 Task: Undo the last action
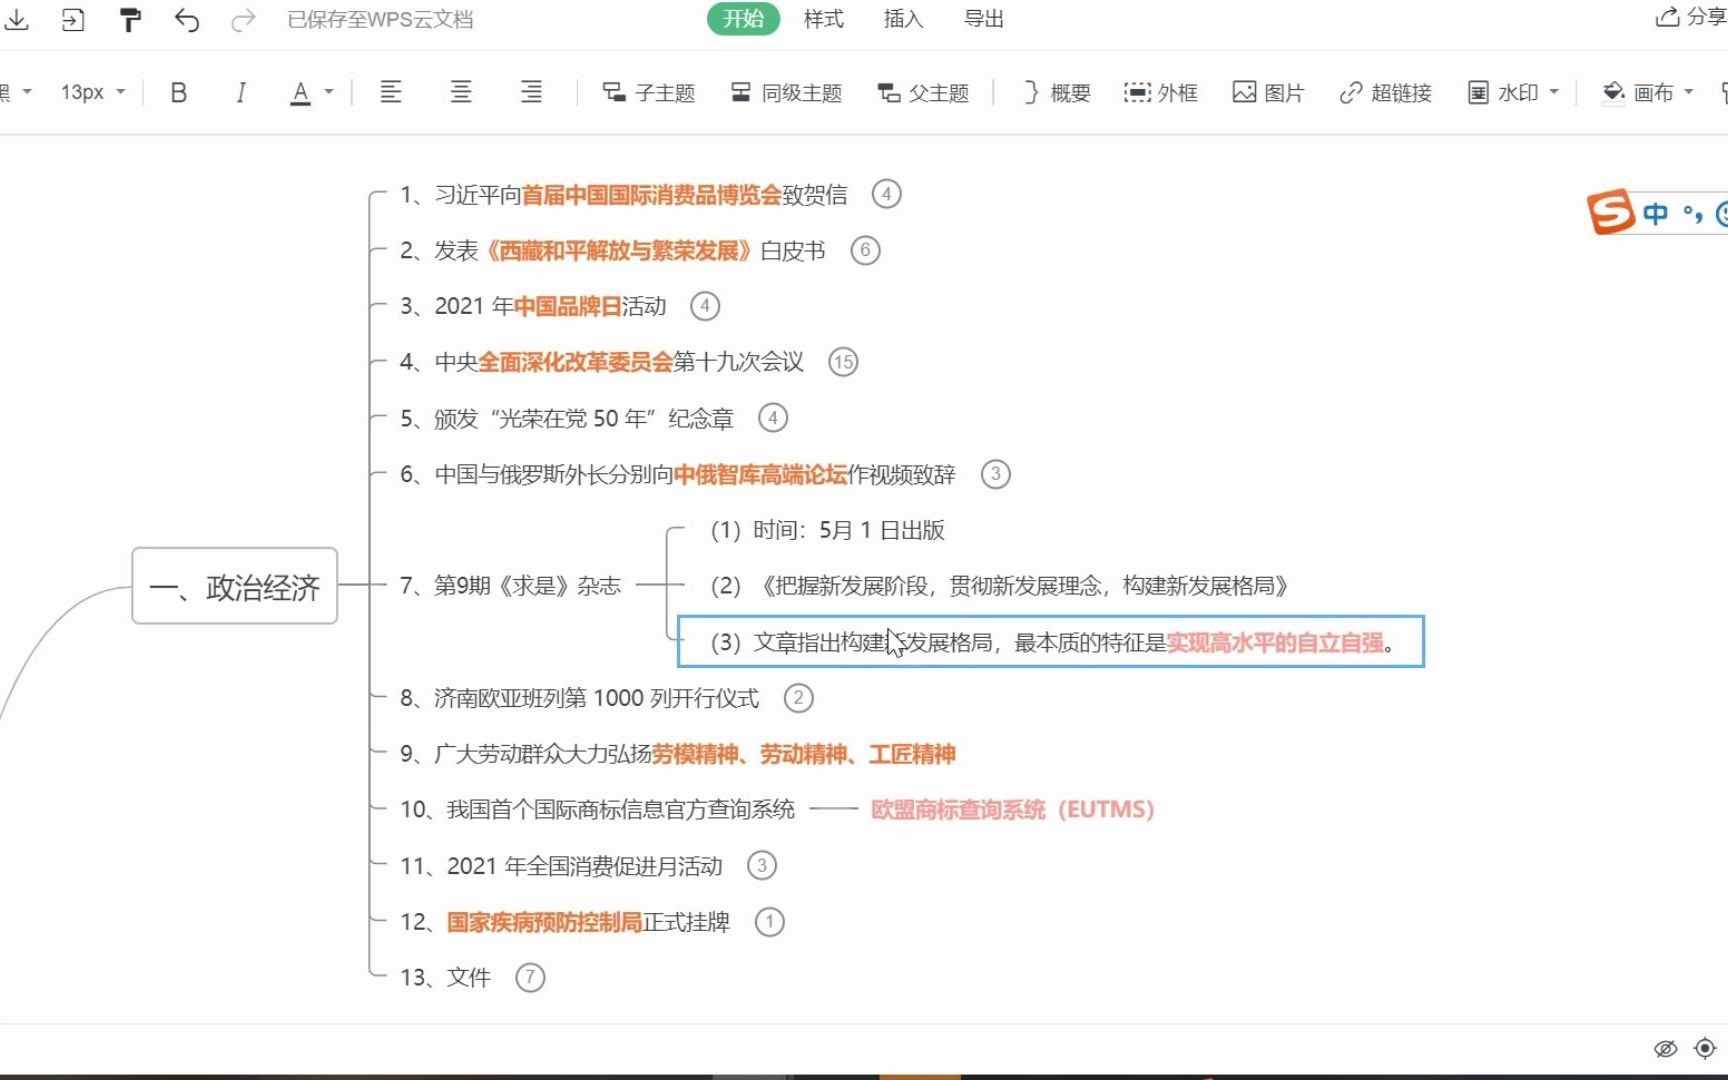tap(187, 19)
